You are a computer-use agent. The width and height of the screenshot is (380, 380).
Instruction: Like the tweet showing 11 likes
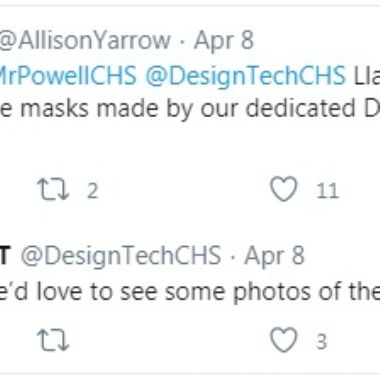(284, 189)
